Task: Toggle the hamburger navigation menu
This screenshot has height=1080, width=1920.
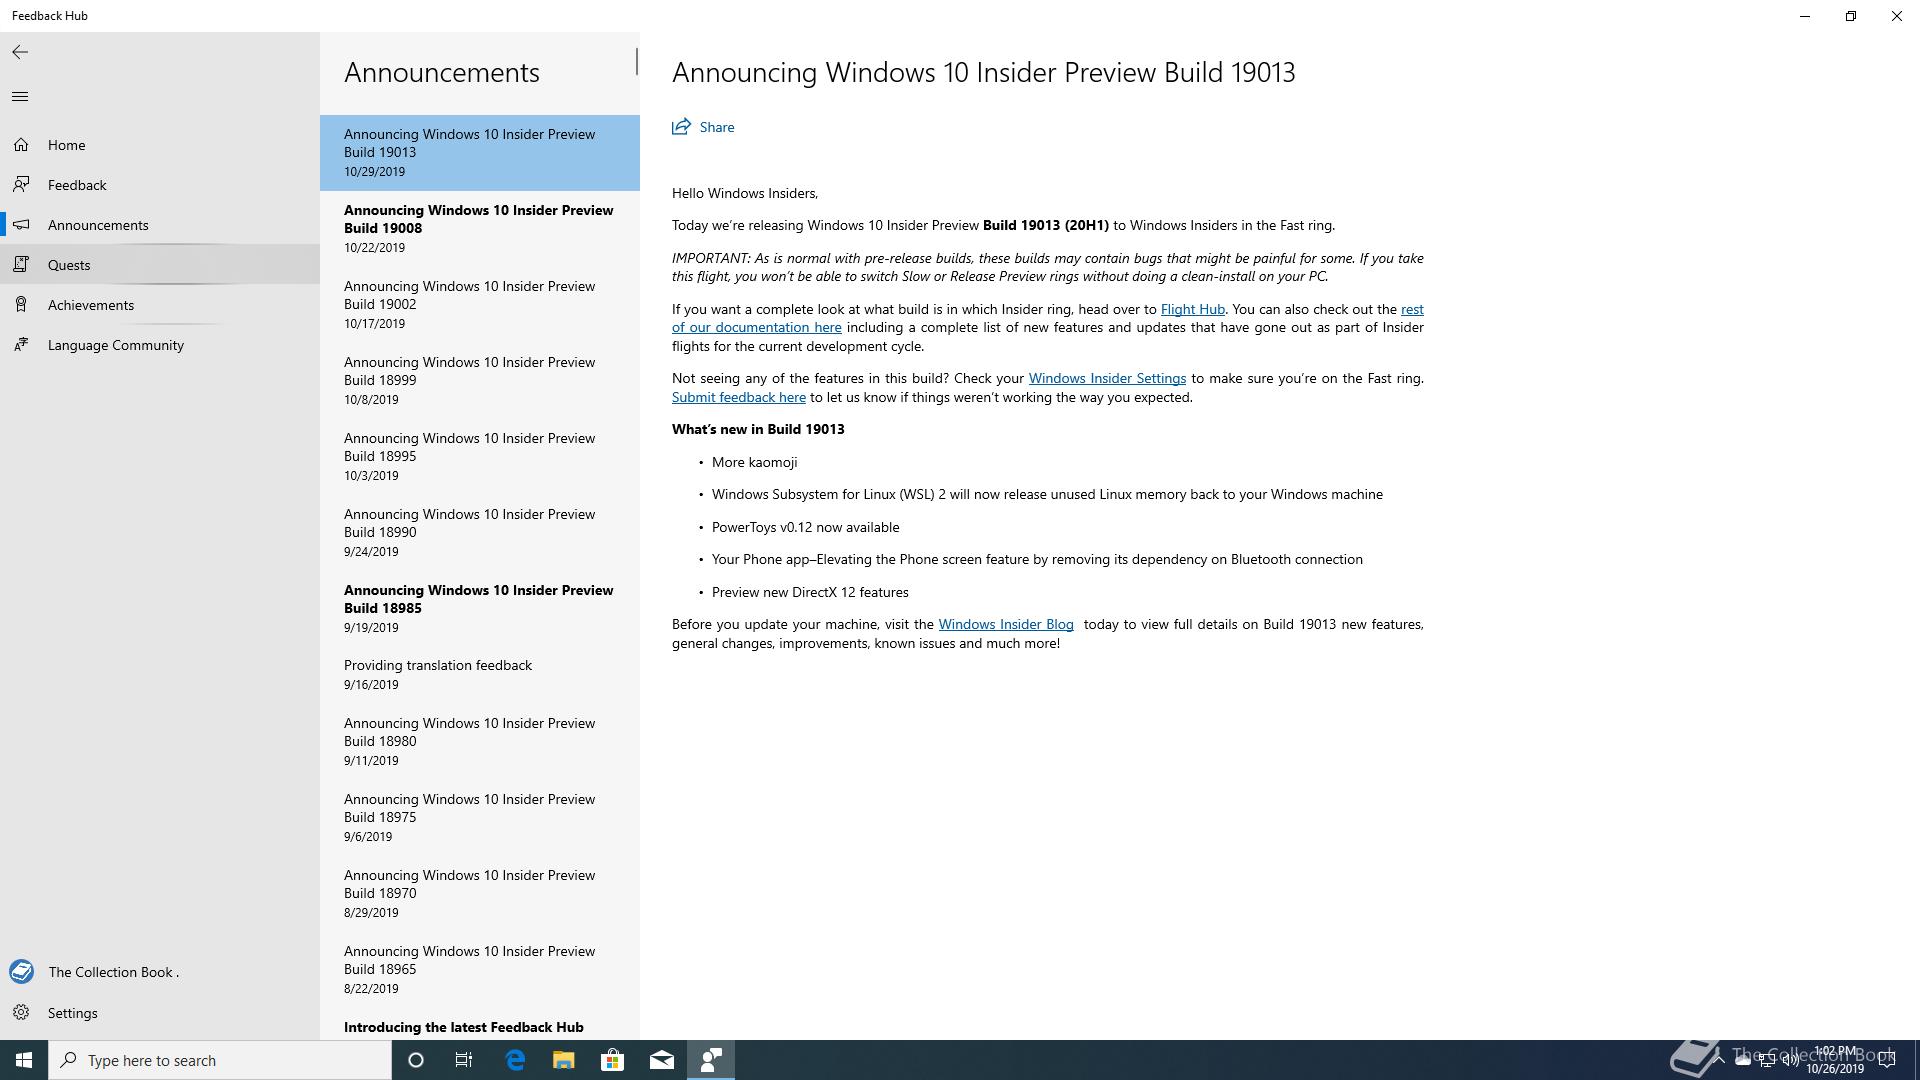Action: tap(20, 97)
